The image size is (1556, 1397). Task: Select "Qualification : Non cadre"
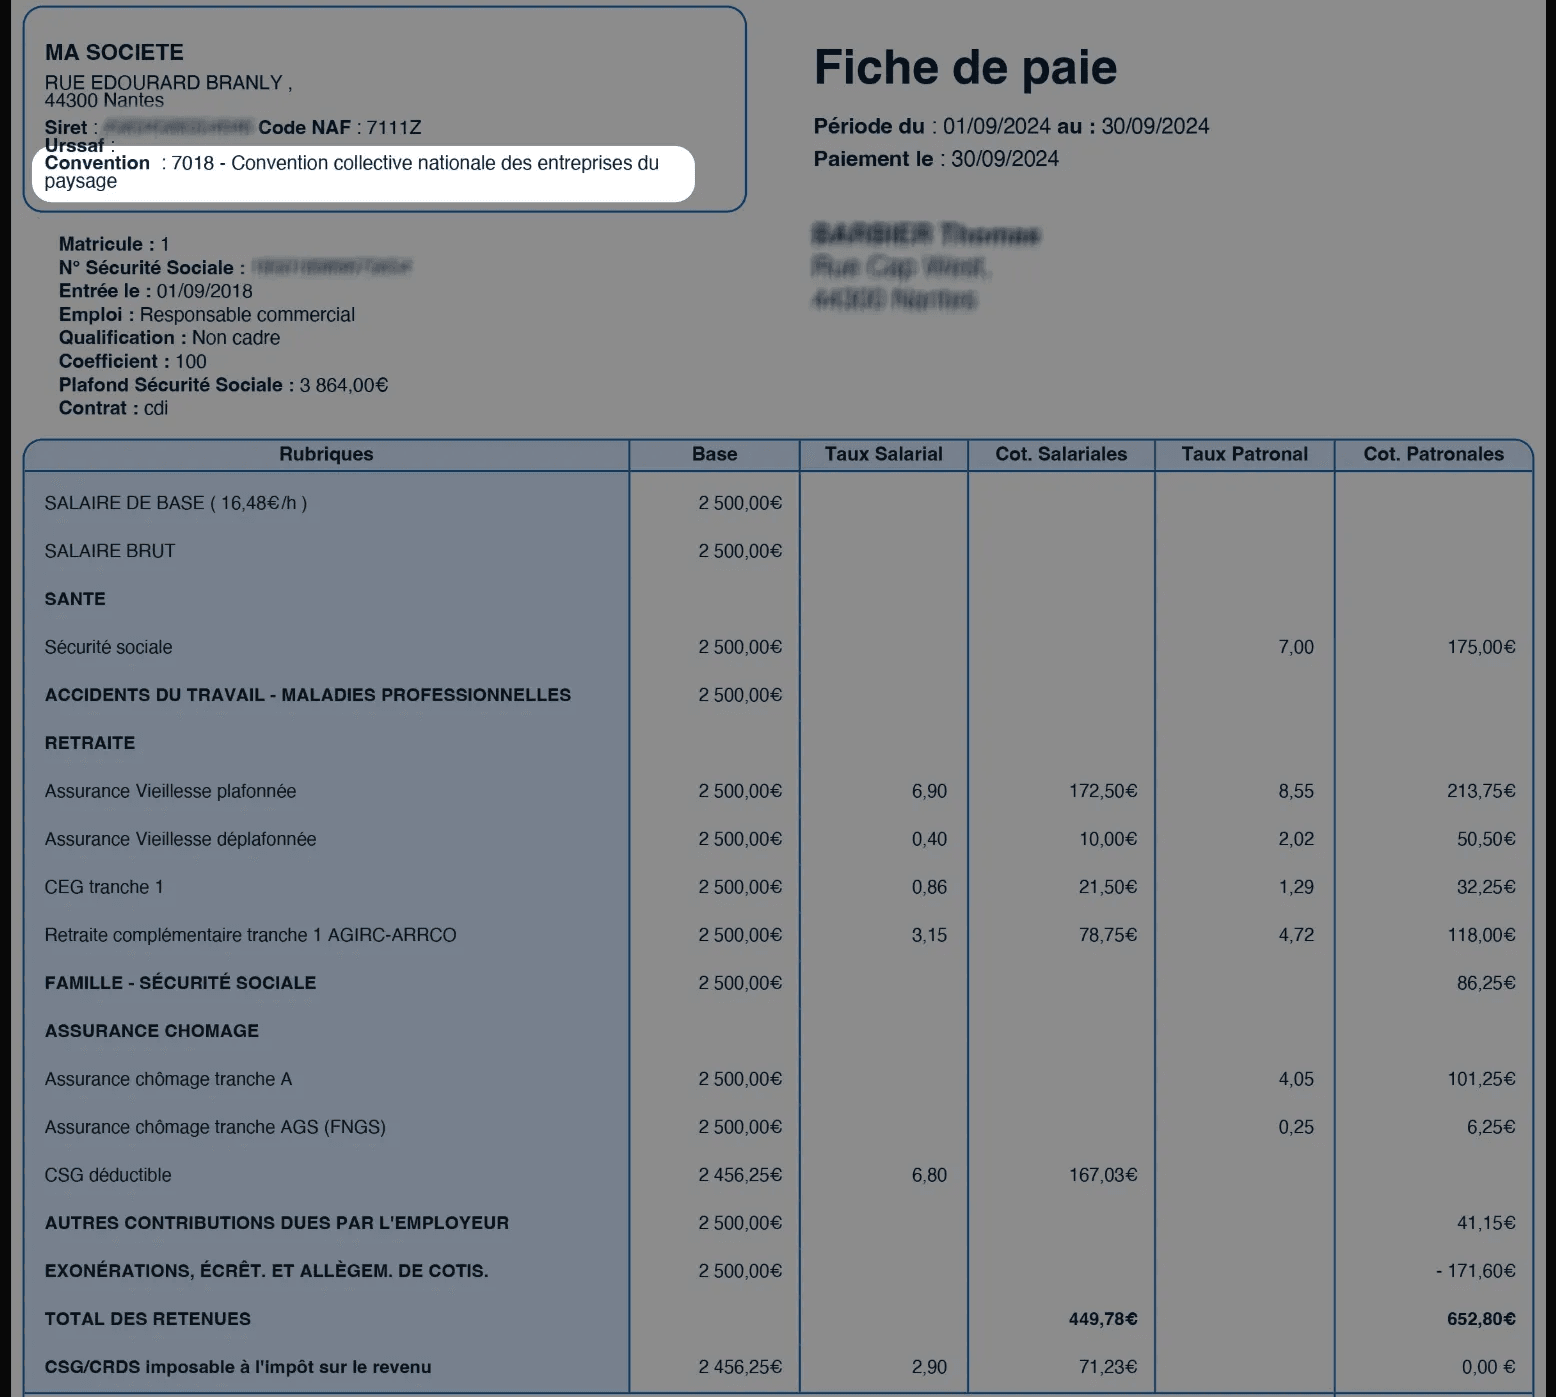169,338
